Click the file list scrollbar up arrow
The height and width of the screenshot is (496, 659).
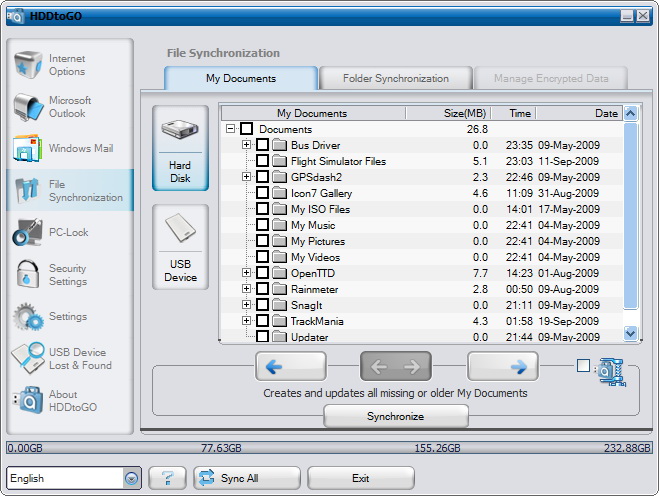630,113
